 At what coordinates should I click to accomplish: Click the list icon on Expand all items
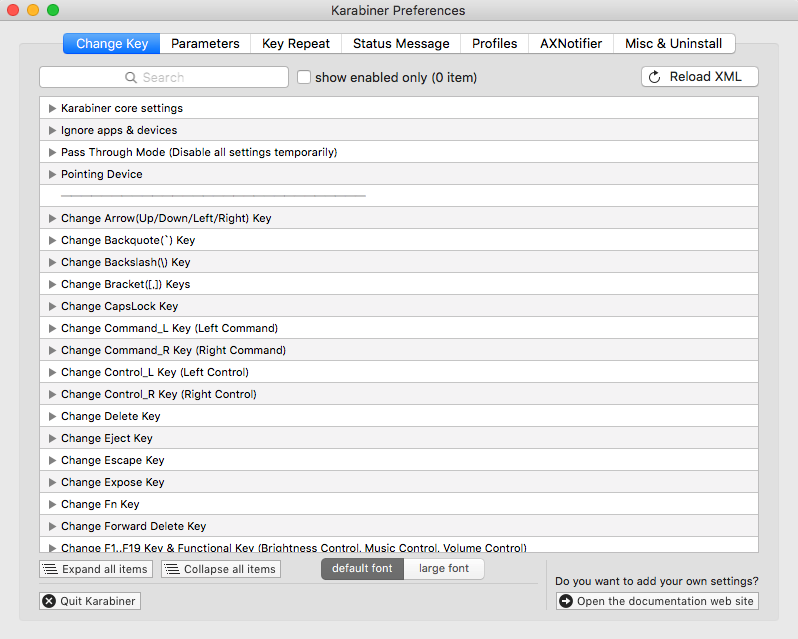tap(50, 569)
